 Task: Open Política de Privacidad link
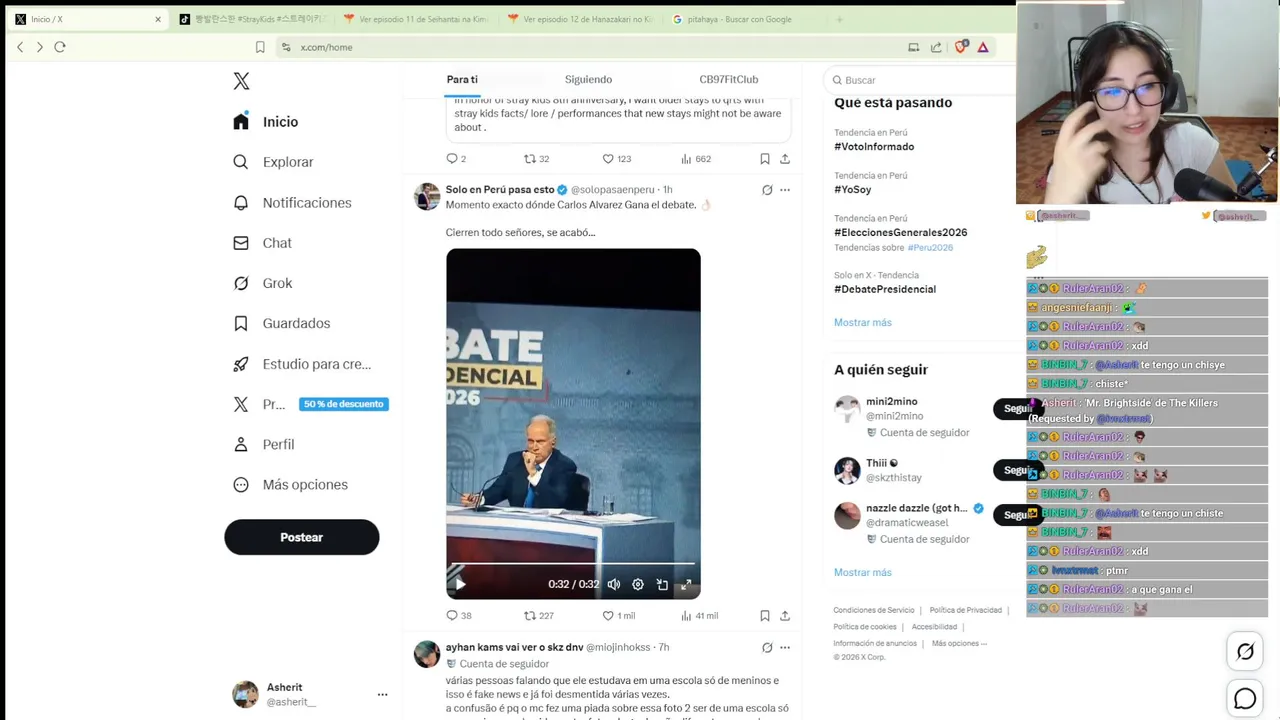(x=966, y=610)
